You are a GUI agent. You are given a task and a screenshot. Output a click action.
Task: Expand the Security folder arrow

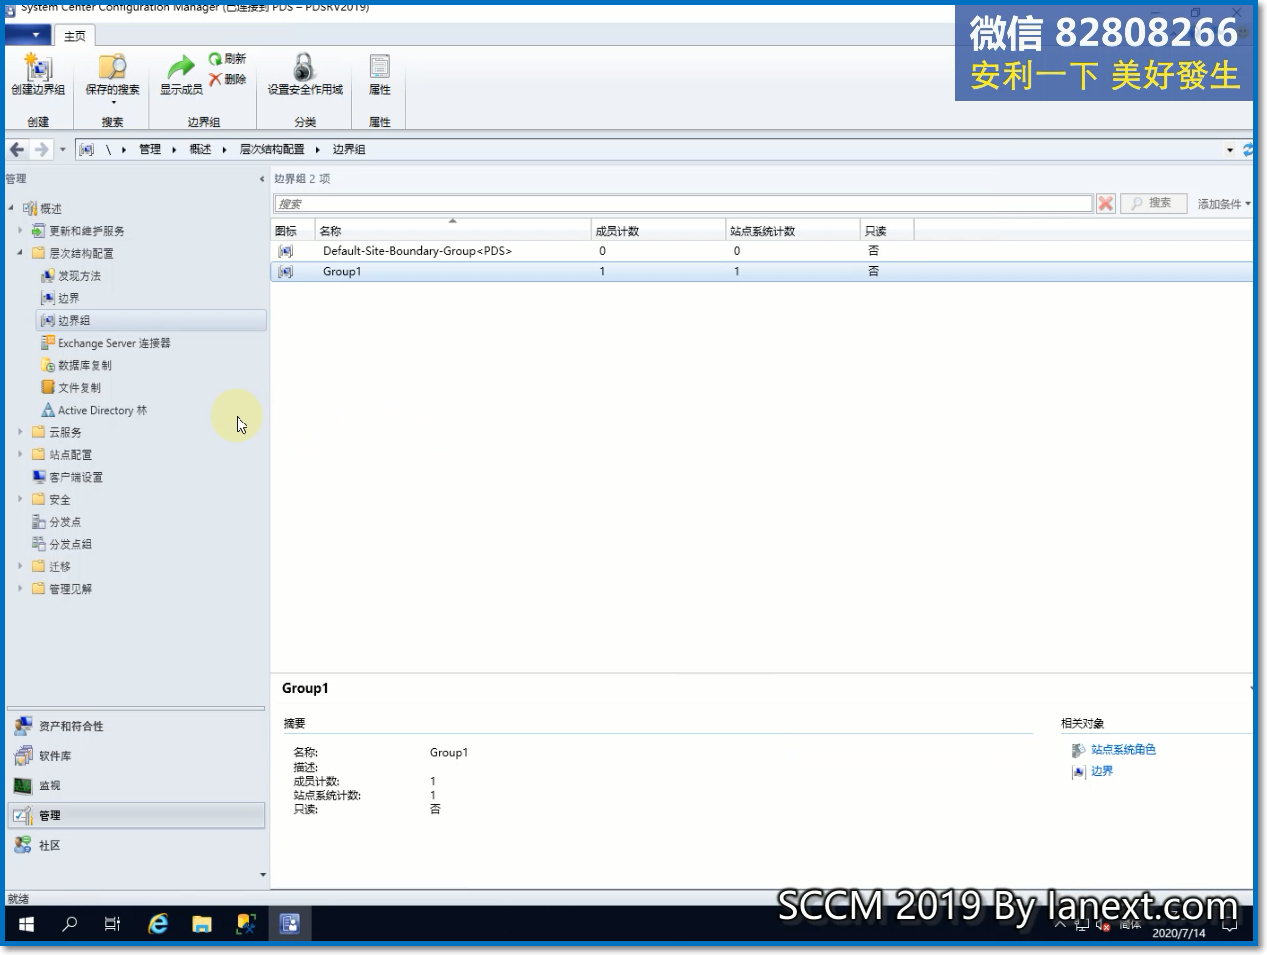(x=20, y=499)
